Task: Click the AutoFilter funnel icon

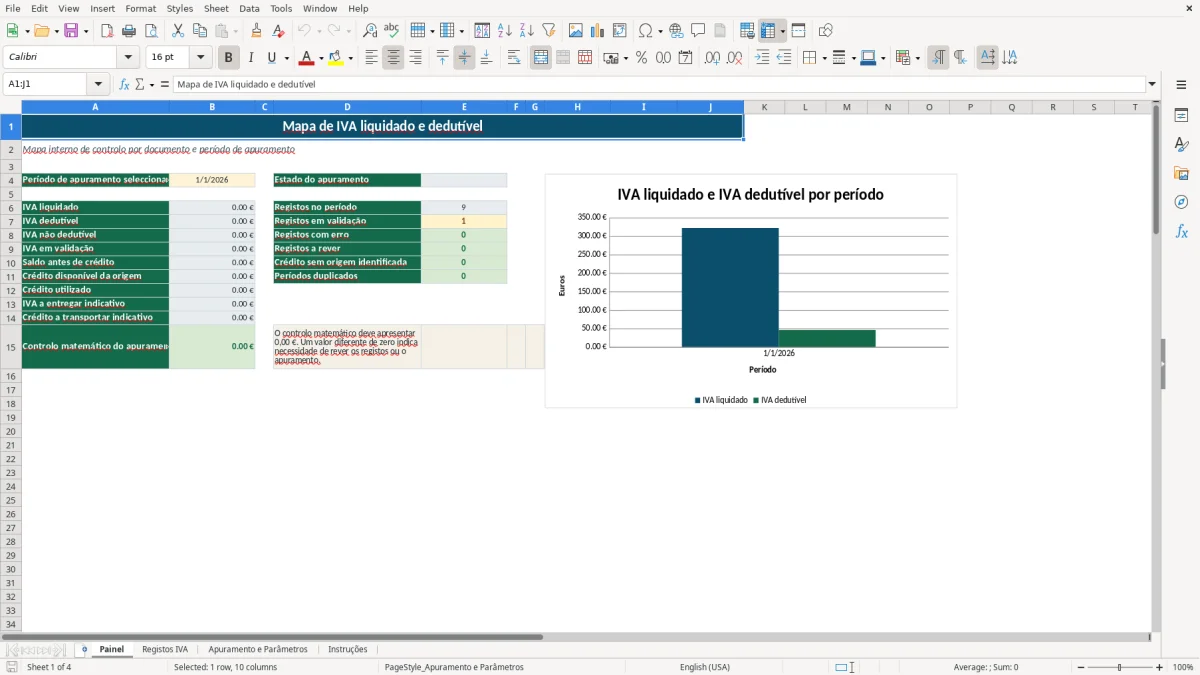Action: click(549, 31)
